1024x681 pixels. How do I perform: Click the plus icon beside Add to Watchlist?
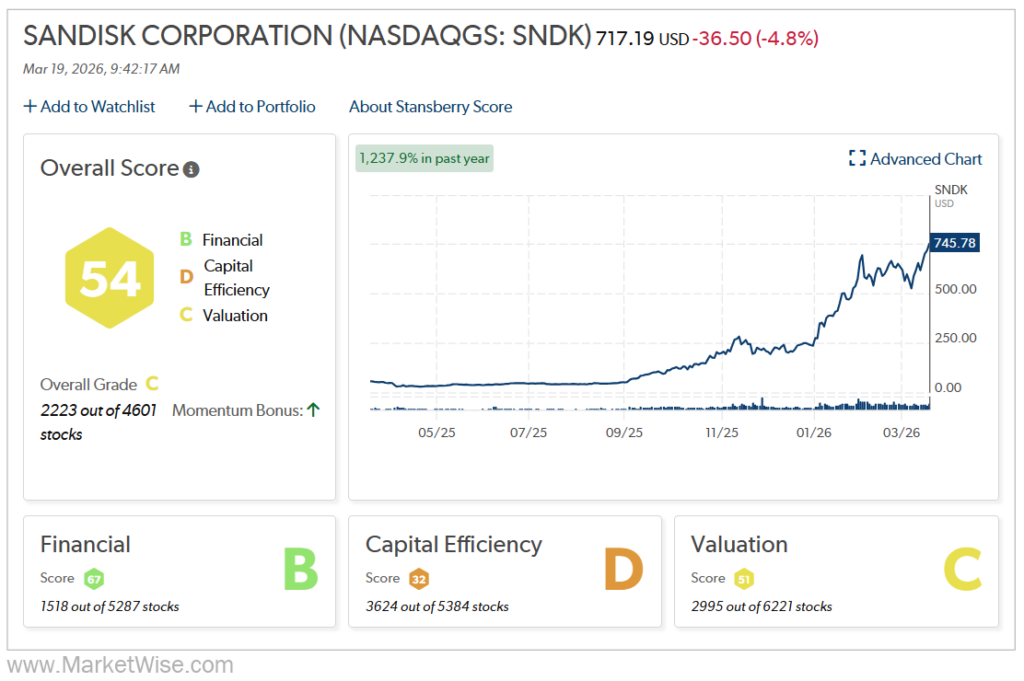pos(29,106)
